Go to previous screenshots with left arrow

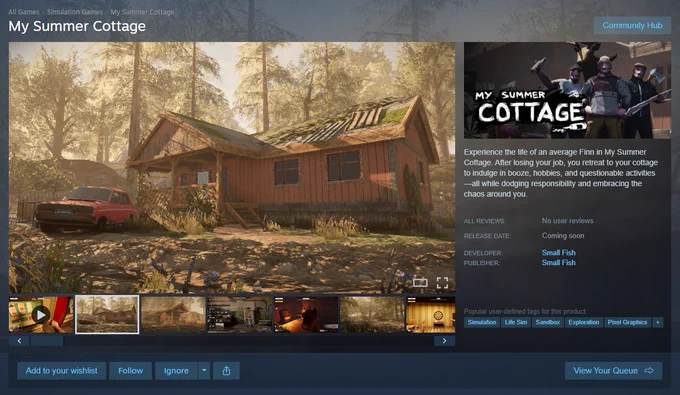pos(19,341)
